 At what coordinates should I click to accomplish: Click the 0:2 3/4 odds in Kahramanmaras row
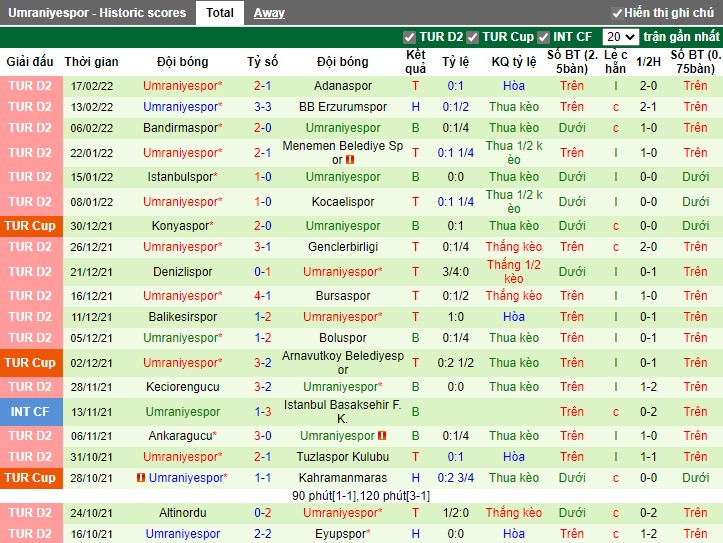[x=456, y=478]
